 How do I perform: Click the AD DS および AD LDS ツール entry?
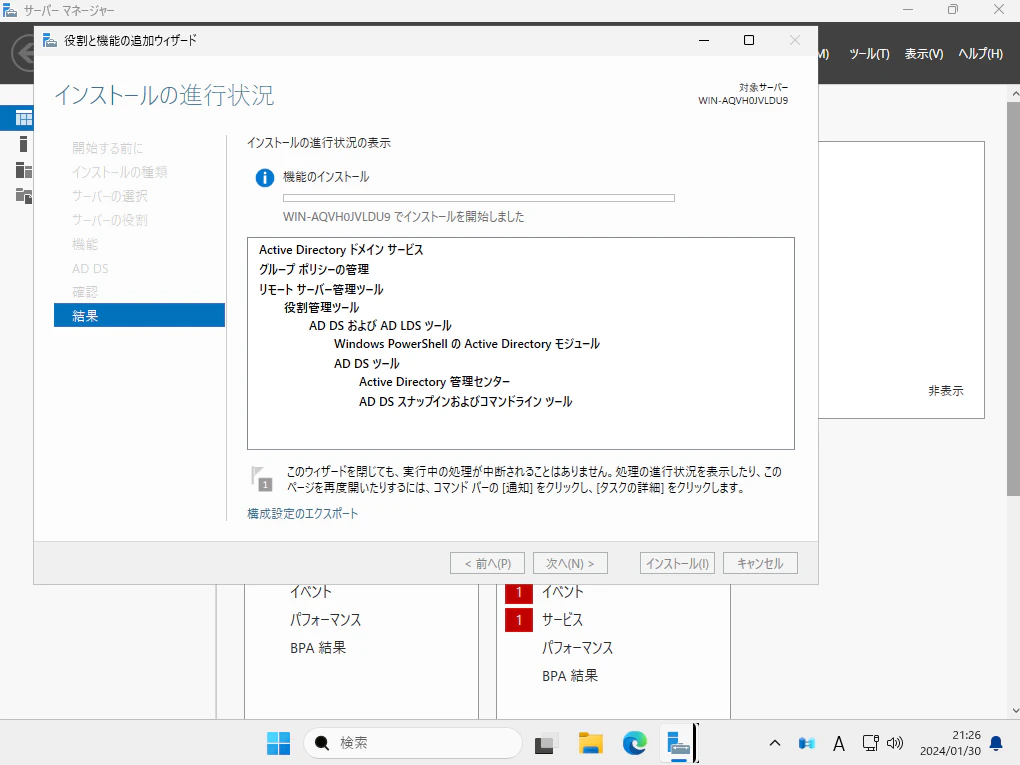[380, 325]
